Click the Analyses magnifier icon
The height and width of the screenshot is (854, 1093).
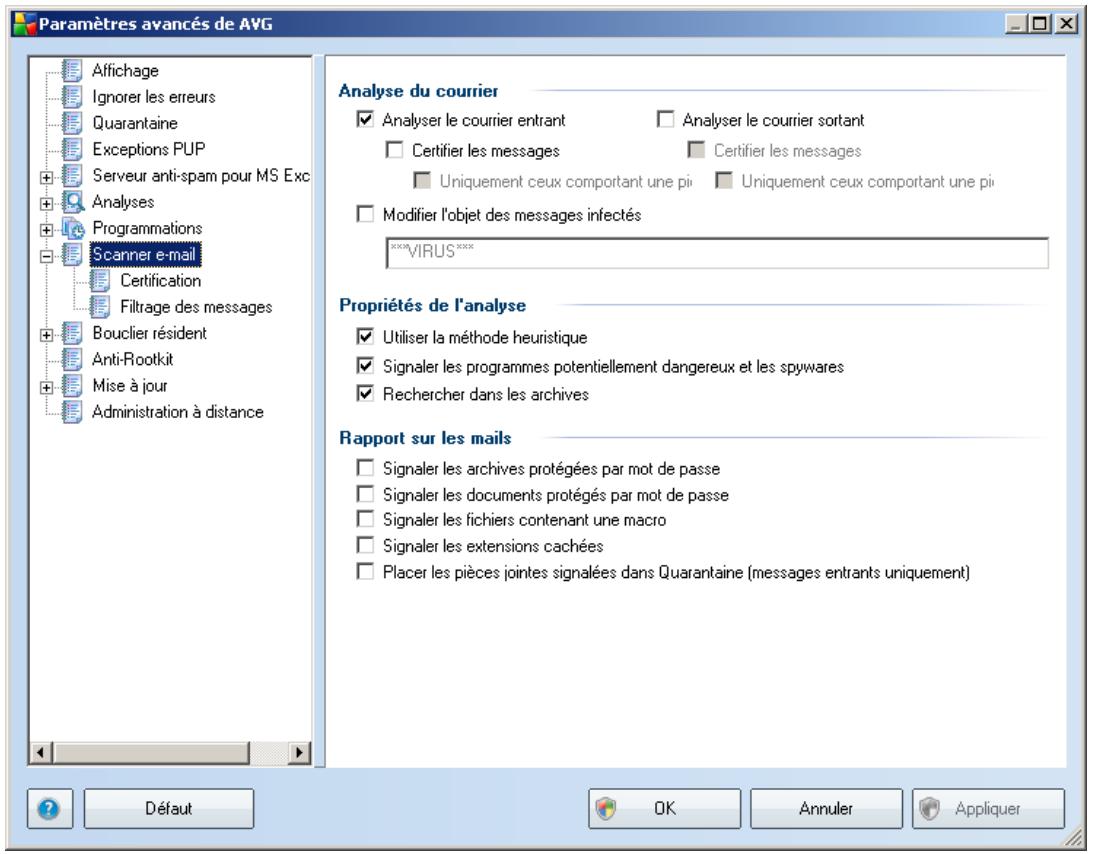pyautogui.click(x=72, y=202)
